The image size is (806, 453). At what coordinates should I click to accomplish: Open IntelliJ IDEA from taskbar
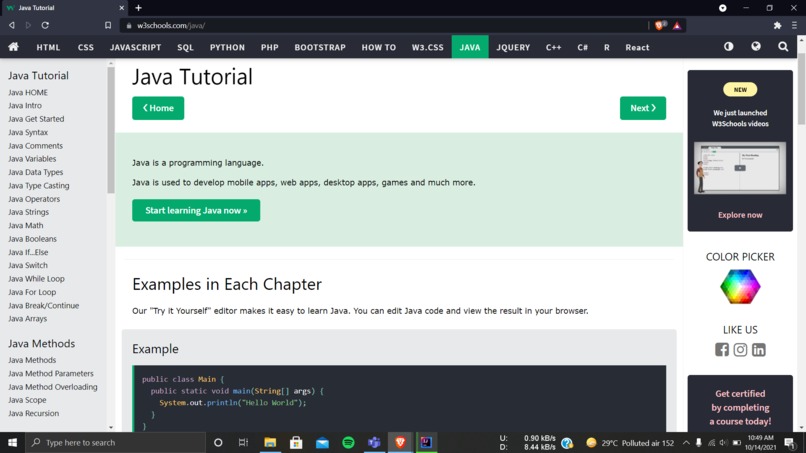click(x=426, y=442)
